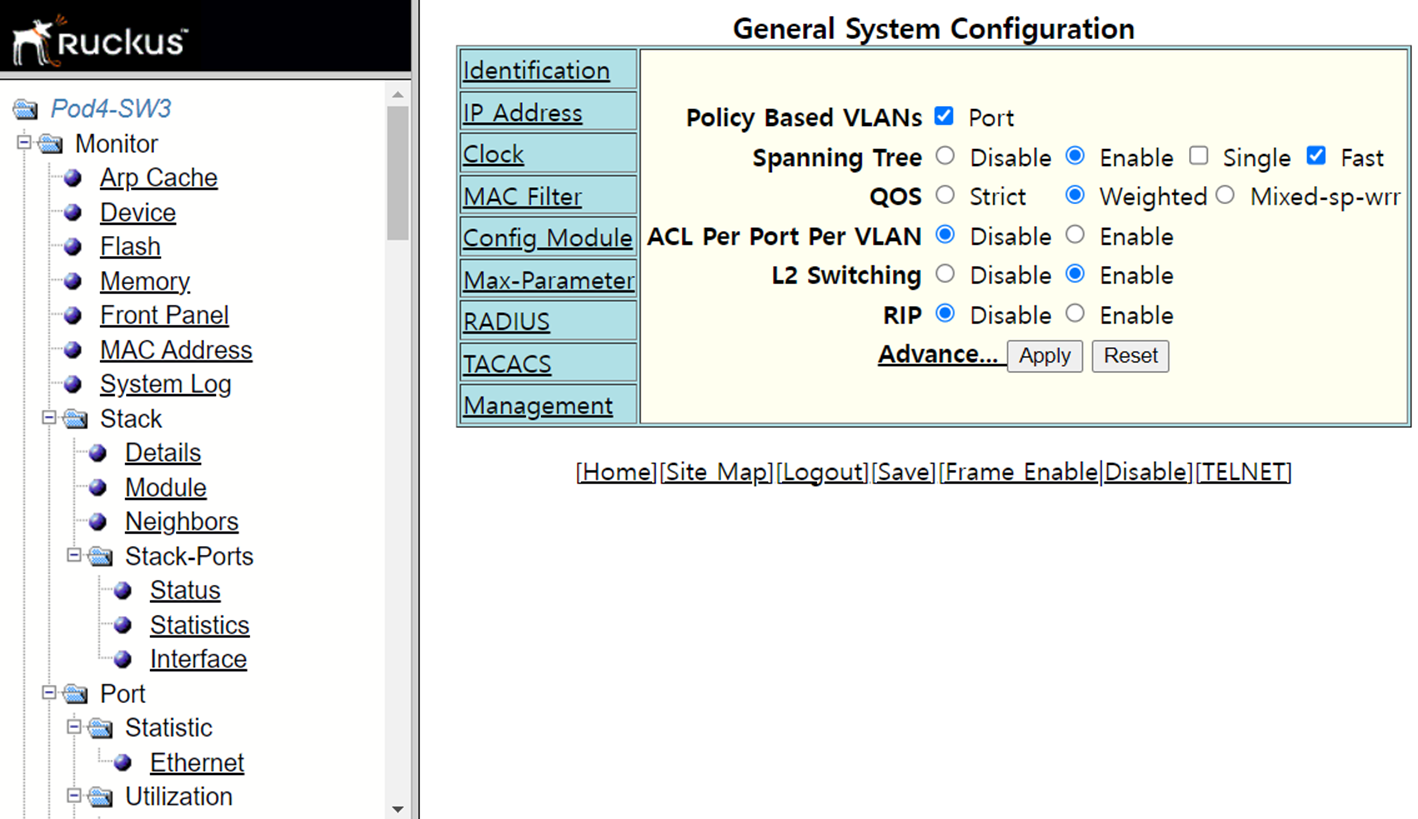Click the Pod4-SW3 root folder icon
The width and height of the screenshot is (1418, 819).
coord(26,110)
